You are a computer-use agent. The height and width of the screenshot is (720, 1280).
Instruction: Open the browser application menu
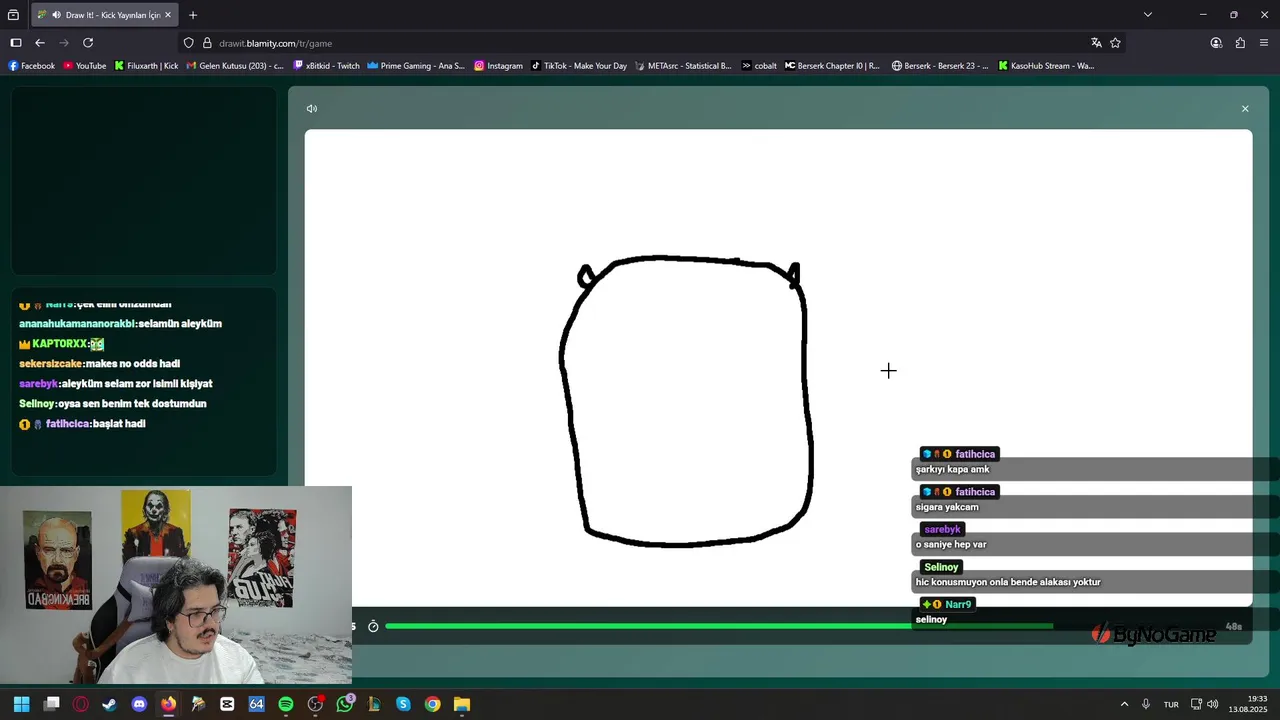1264,43
